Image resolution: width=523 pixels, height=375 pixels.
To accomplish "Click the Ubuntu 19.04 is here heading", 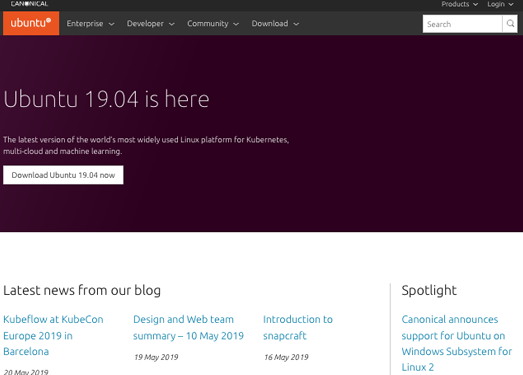I will (106, 99).
